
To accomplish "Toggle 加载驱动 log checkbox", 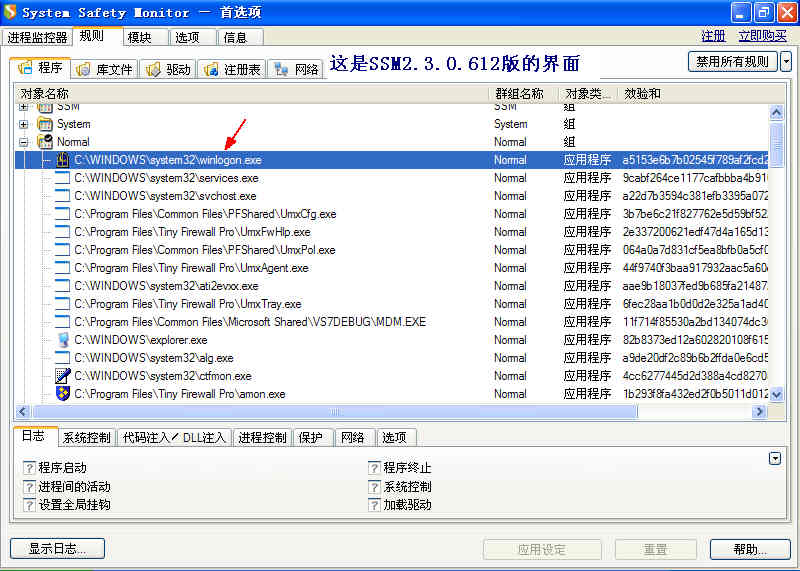I will coord(374,505).
